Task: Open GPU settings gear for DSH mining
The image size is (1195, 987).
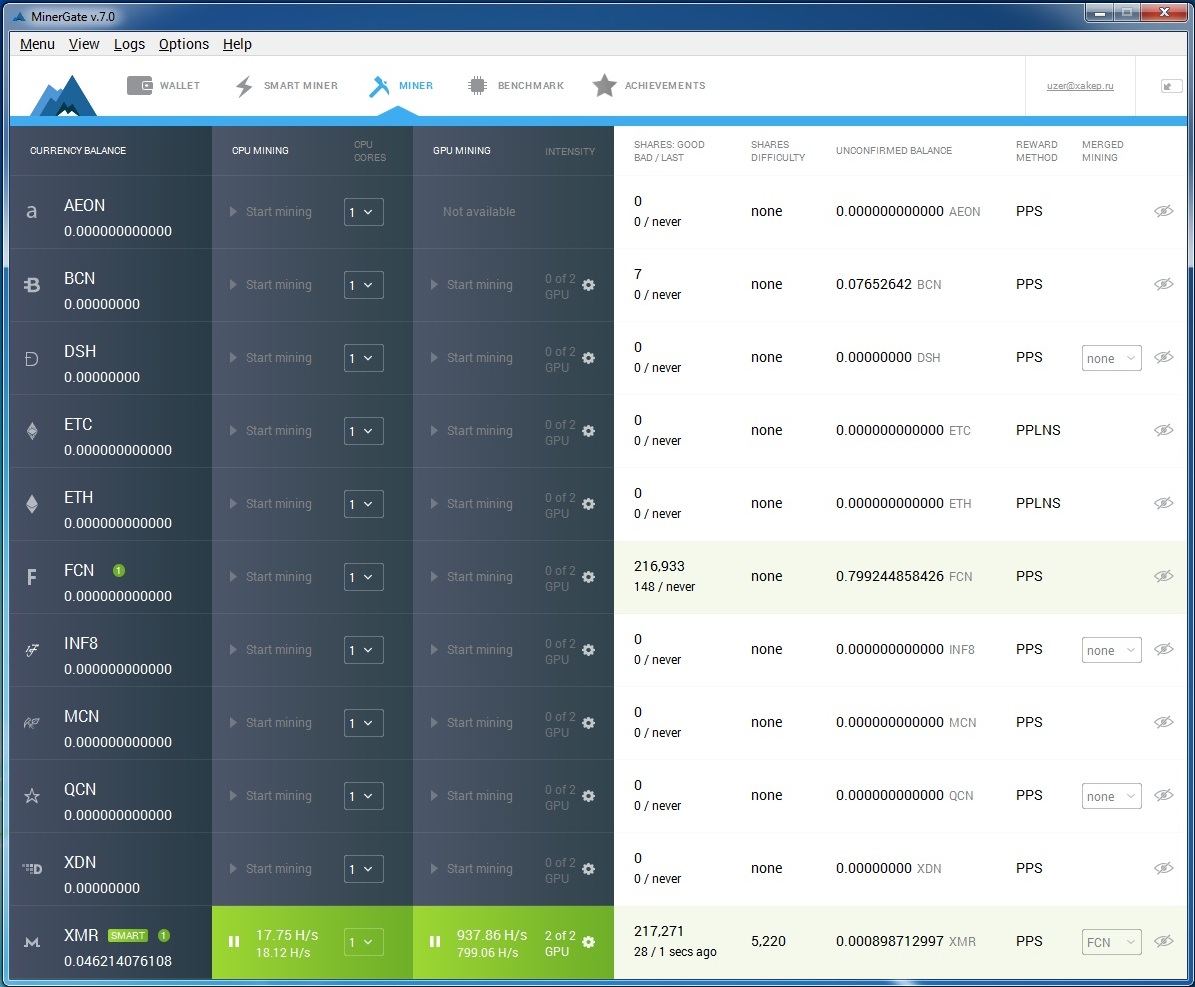Action: (x=588, y=357)
